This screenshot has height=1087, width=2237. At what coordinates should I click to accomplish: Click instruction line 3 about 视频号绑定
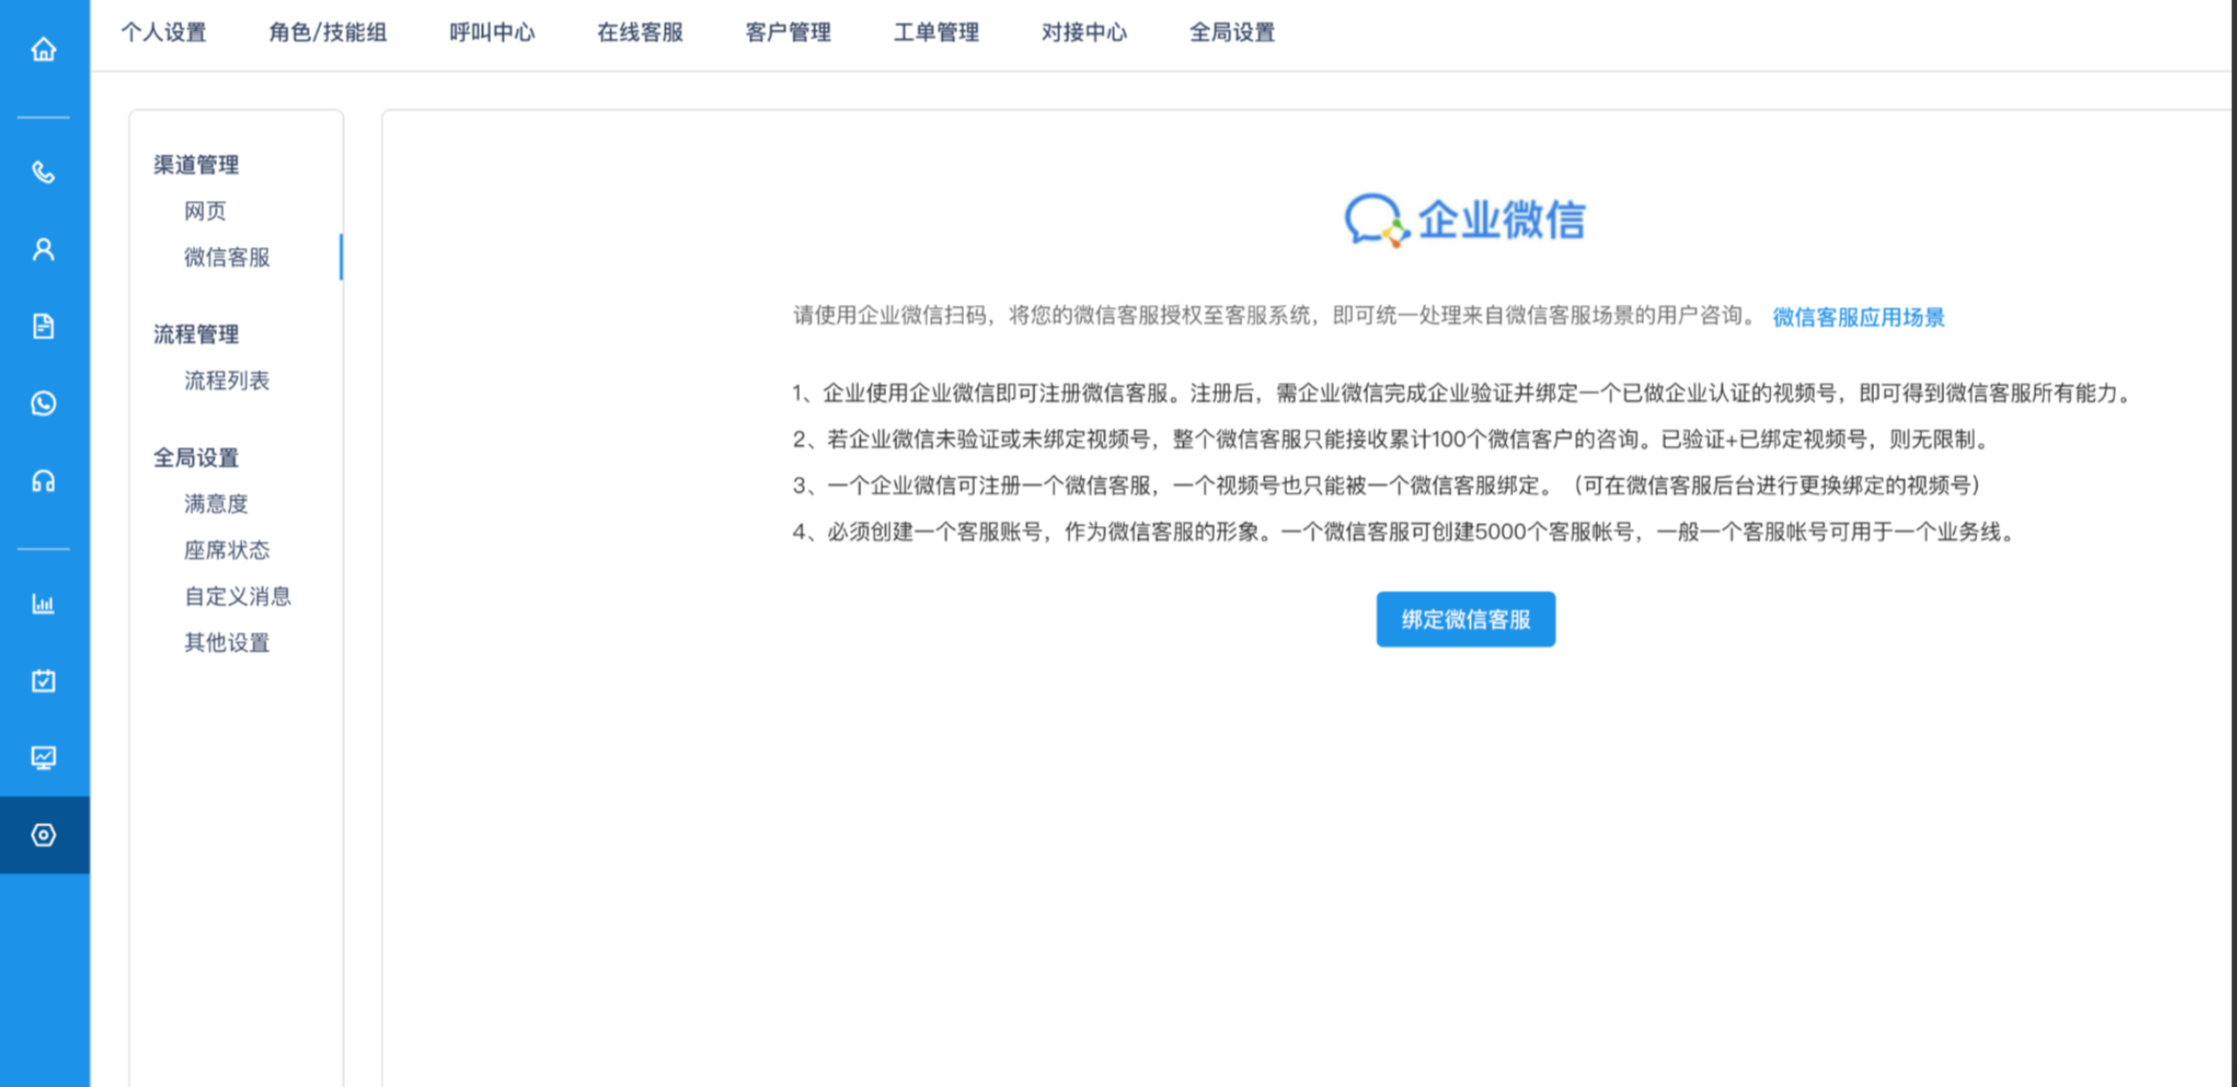1386,485
